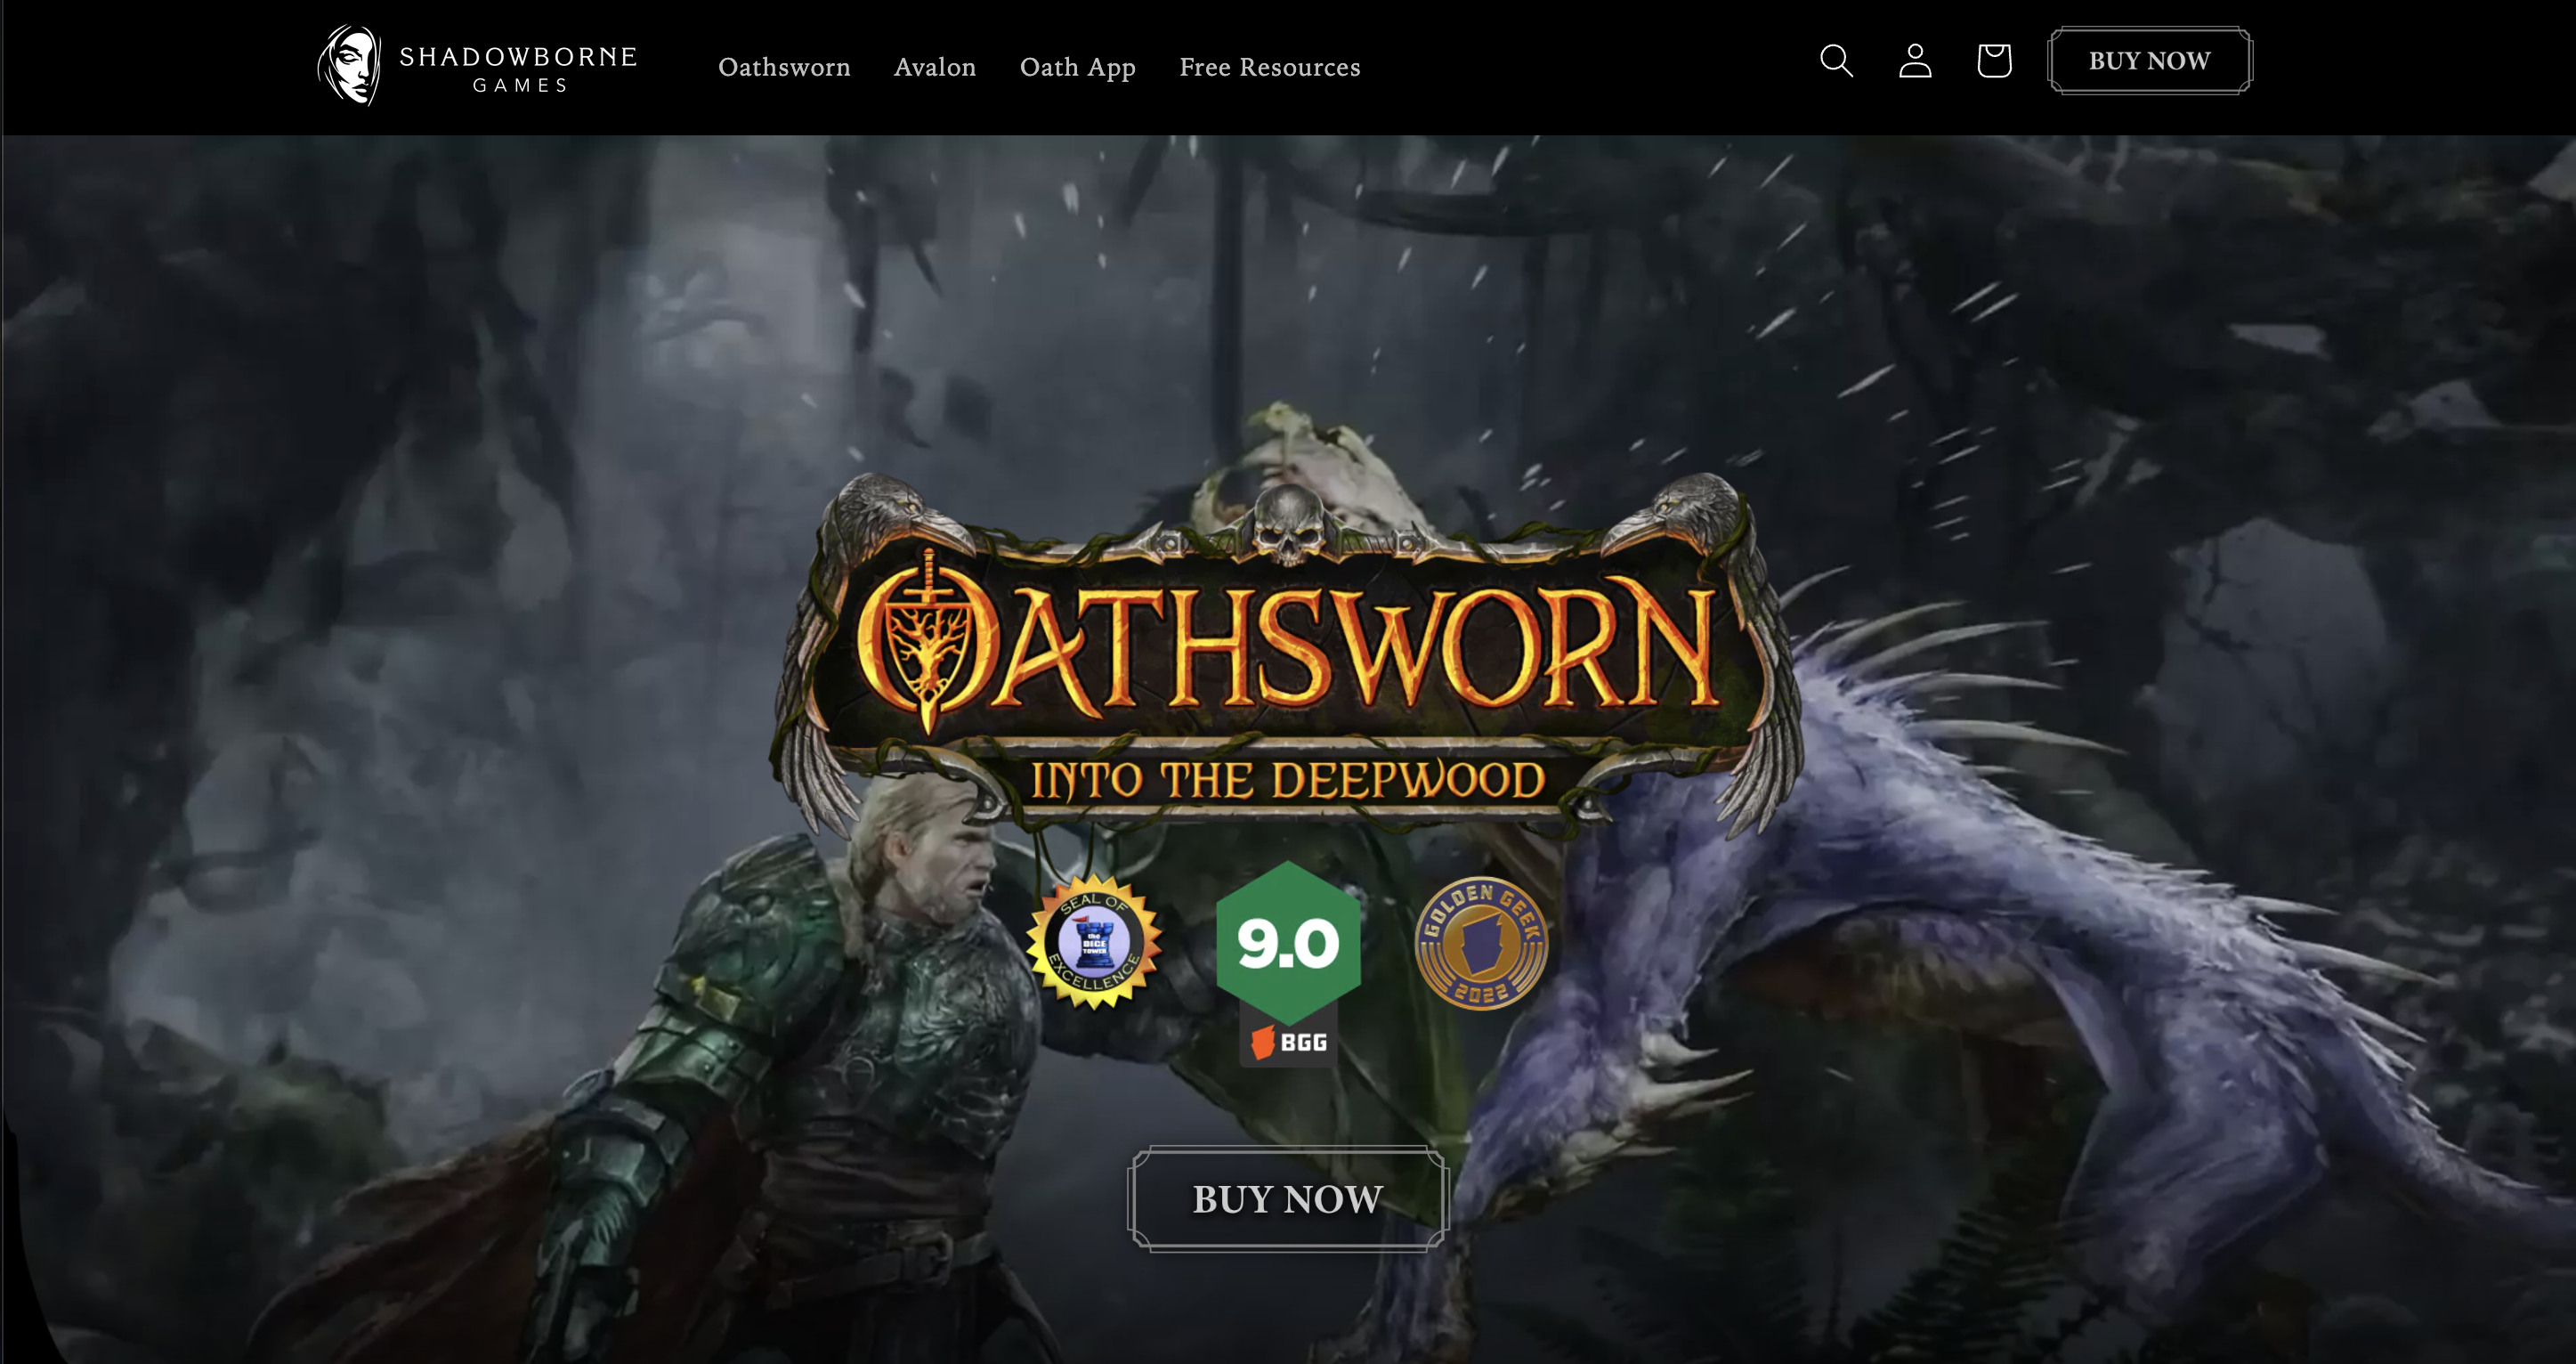Image resolution: width=2576 pixels, height=1364 pixels.
Task: Open the Avalon menu item
Action: 935,67
